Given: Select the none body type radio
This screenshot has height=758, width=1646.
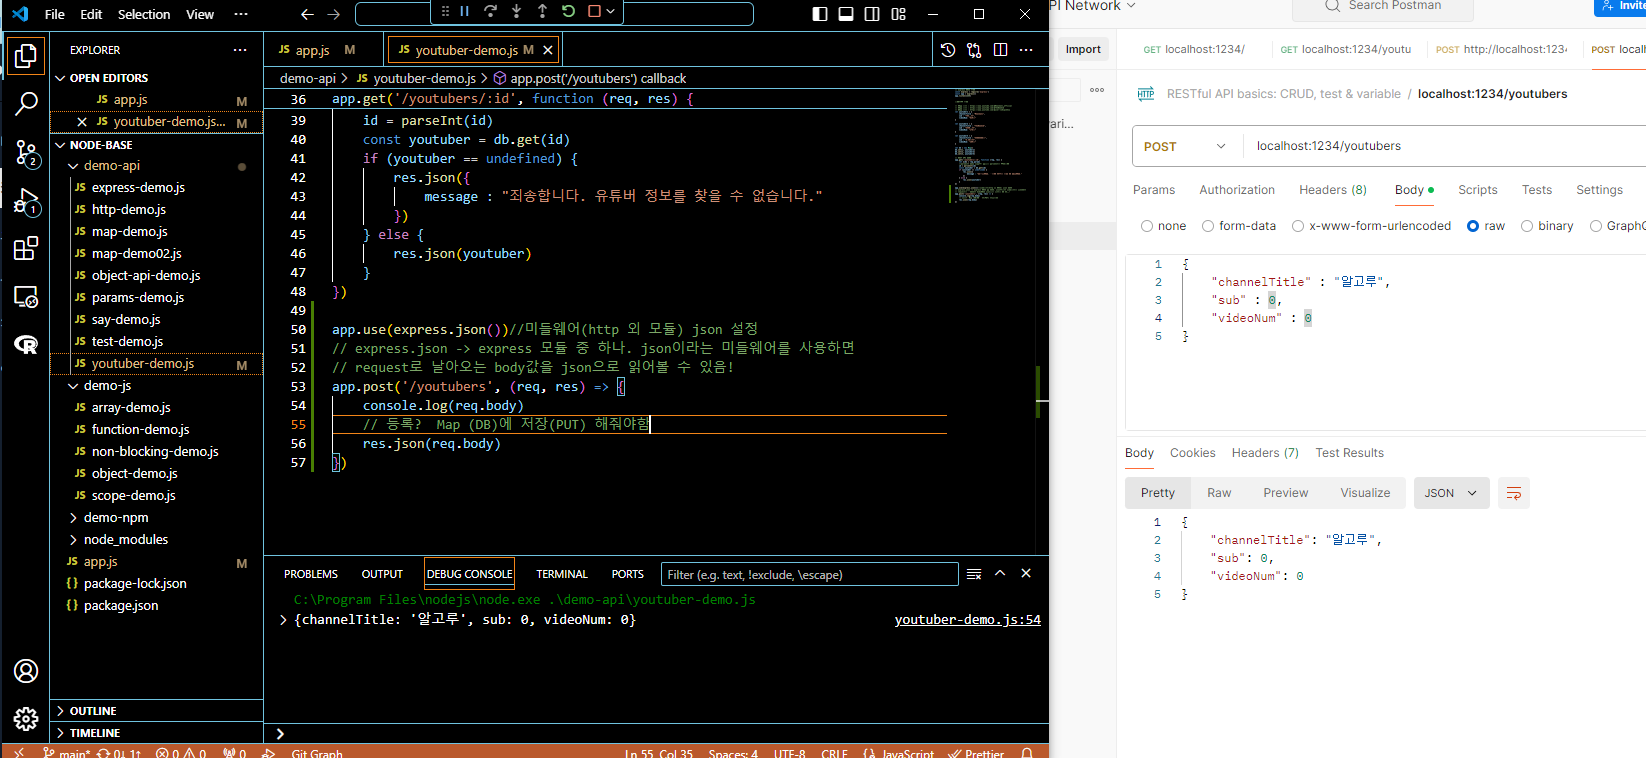Looking at the screenshot, I should click(x=1147, y=226).
